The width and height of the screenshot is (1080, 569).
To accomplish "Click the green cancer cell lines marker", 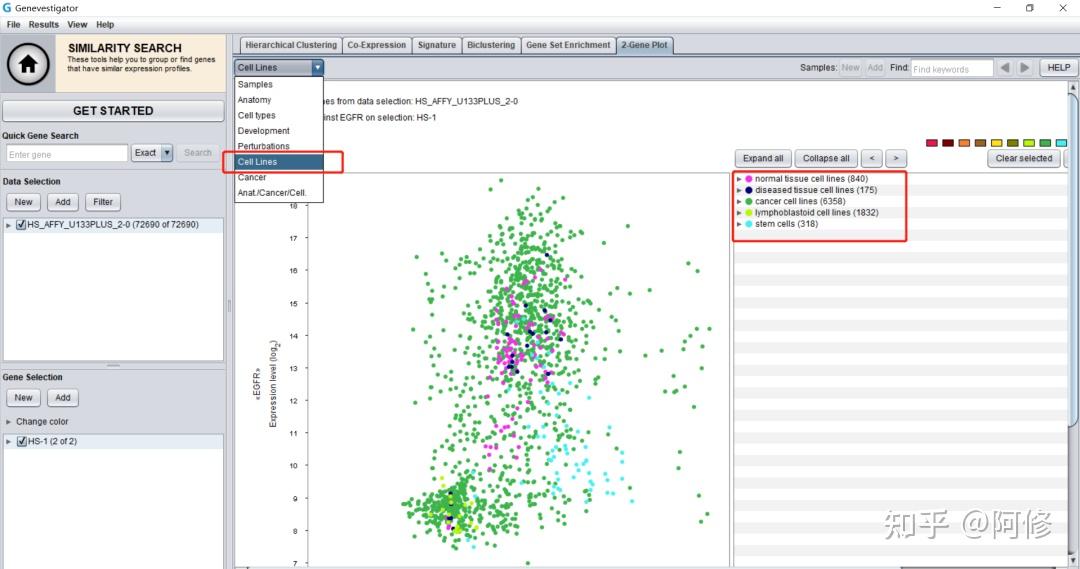I will click(x=749, y=201).
